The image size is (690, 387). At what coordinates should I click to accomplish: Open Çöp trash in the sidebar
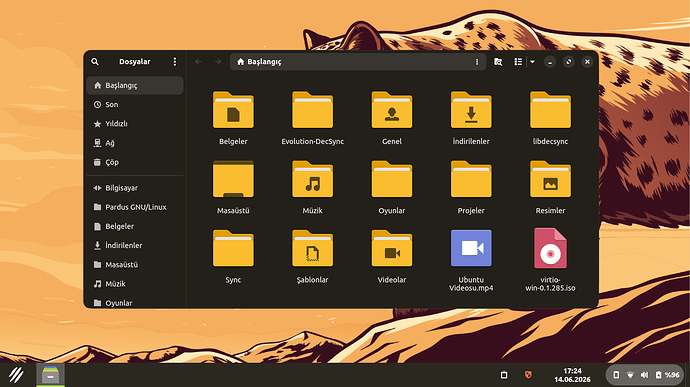135,162
